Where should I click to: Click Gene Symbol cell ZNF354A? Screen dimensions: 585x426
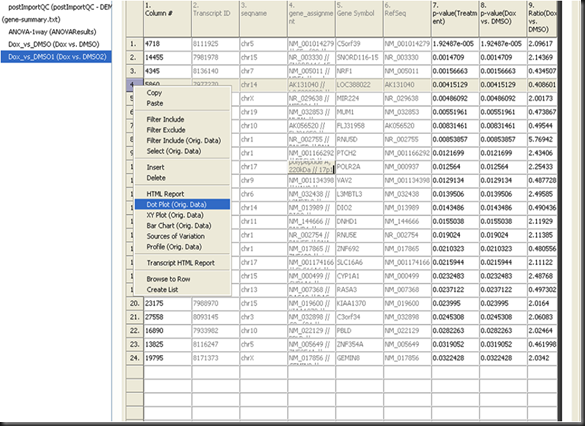point(359,344)
